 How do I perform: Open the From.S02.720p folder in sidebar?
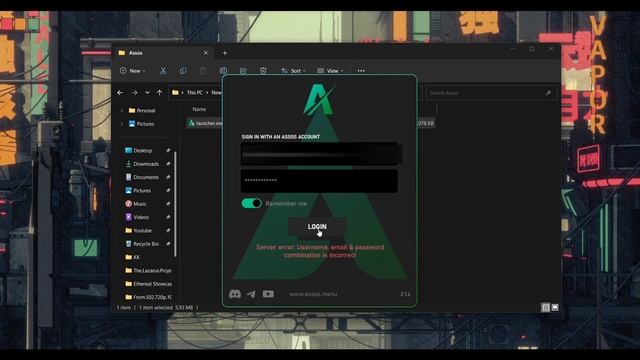pos(149,297)
